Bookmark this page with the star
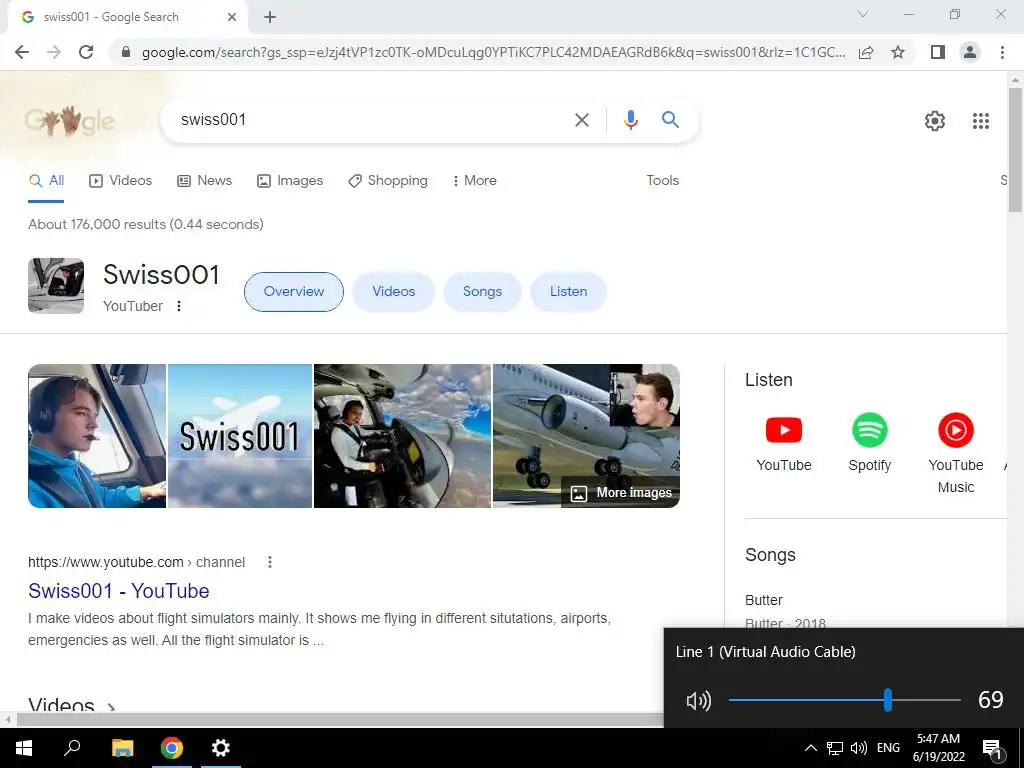This screenshot has height=768, width=1024. [898, 52]
